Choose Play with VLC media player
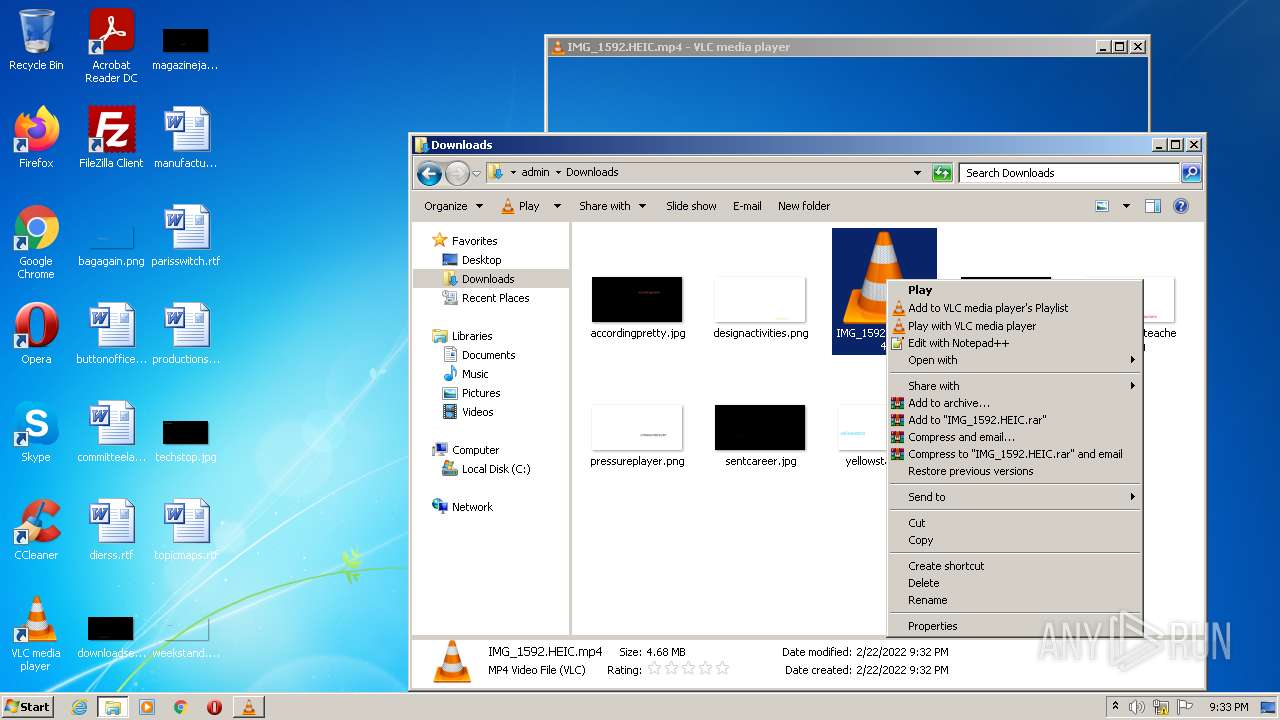Viewport: 1280px width, 720px height. pos(1014,326)
